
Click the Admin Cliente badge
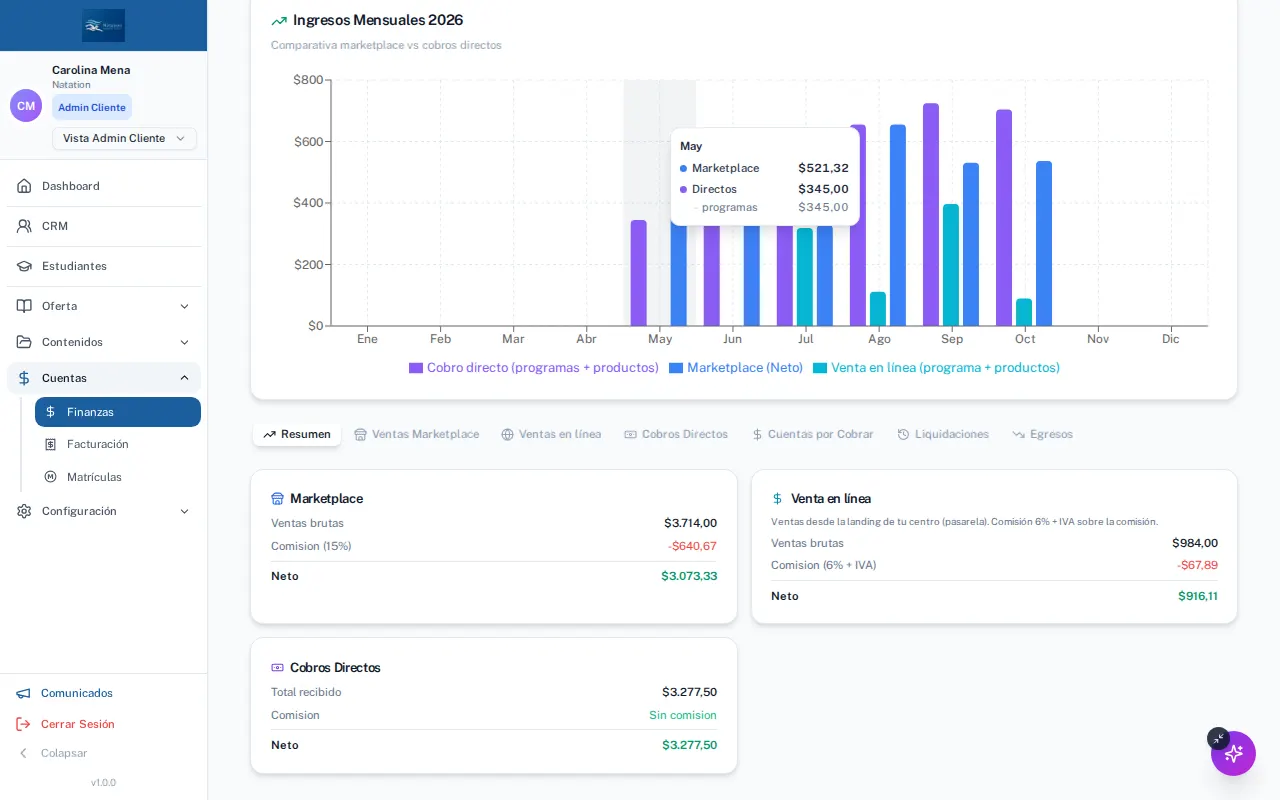coord(92,107)
